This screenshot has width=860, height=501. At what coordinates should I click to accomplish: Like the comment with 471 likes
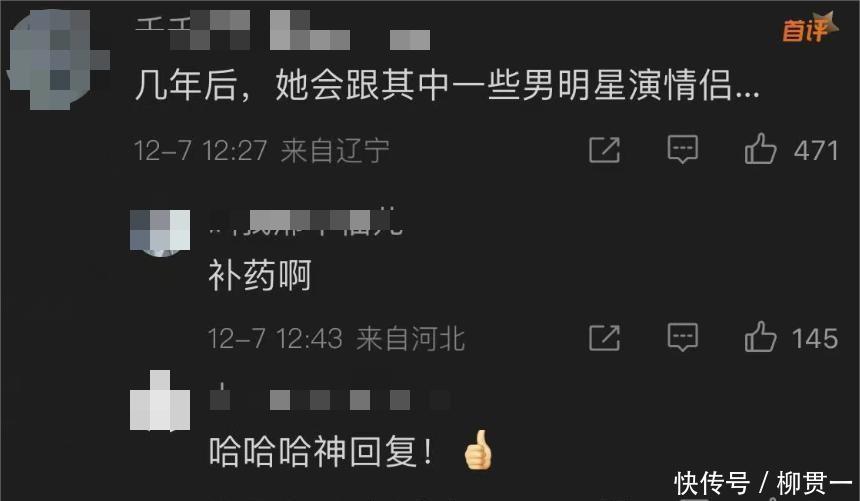point(760,149)
